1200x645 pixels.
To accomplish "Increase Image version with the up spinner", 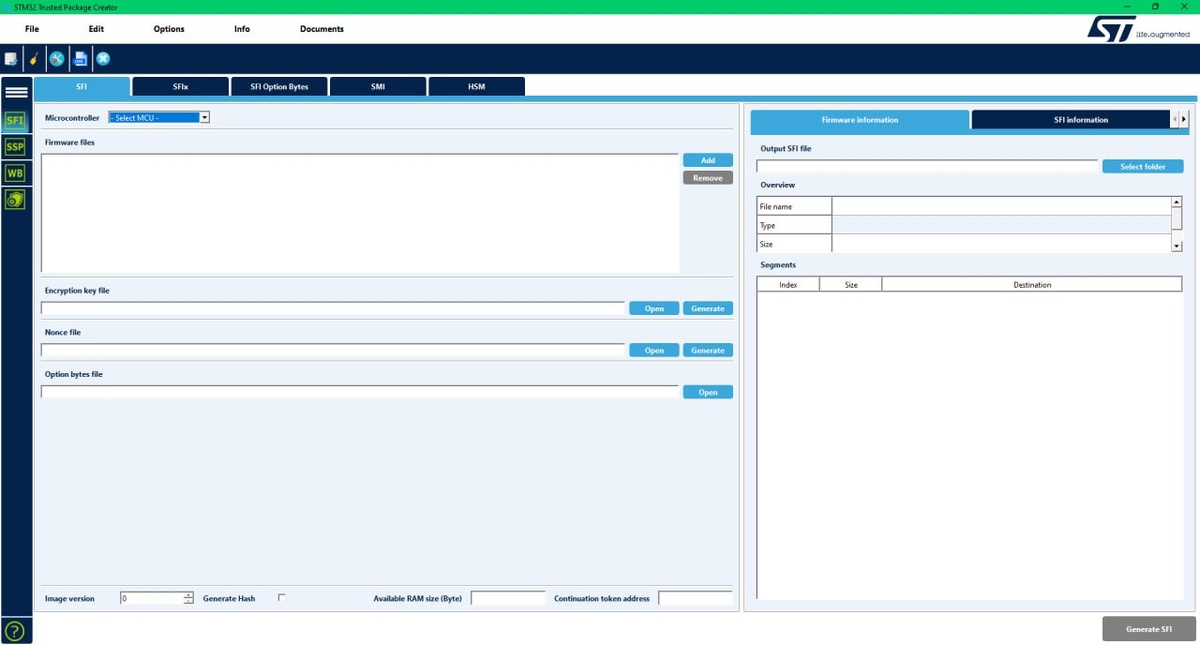I will point(188,595).
